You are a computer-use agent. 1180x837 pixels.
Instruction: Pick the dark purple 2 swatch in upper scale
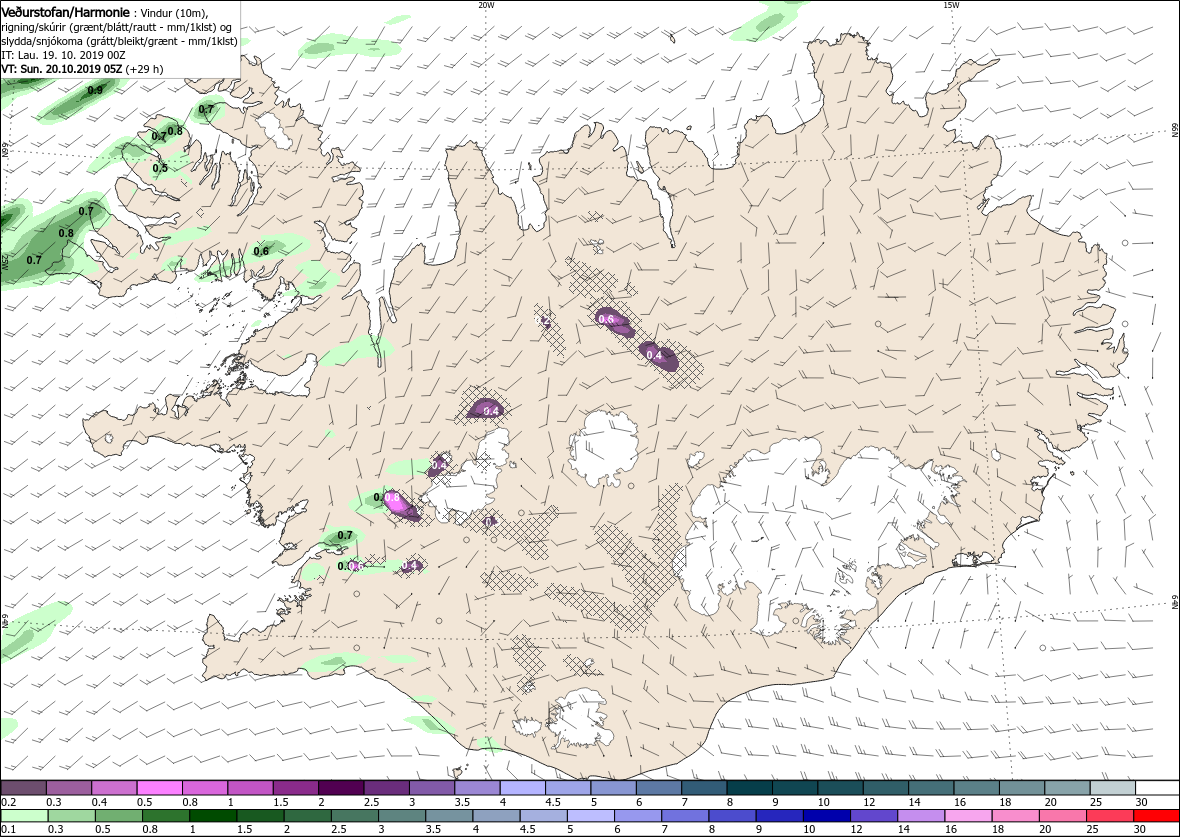tap(341, 787)
